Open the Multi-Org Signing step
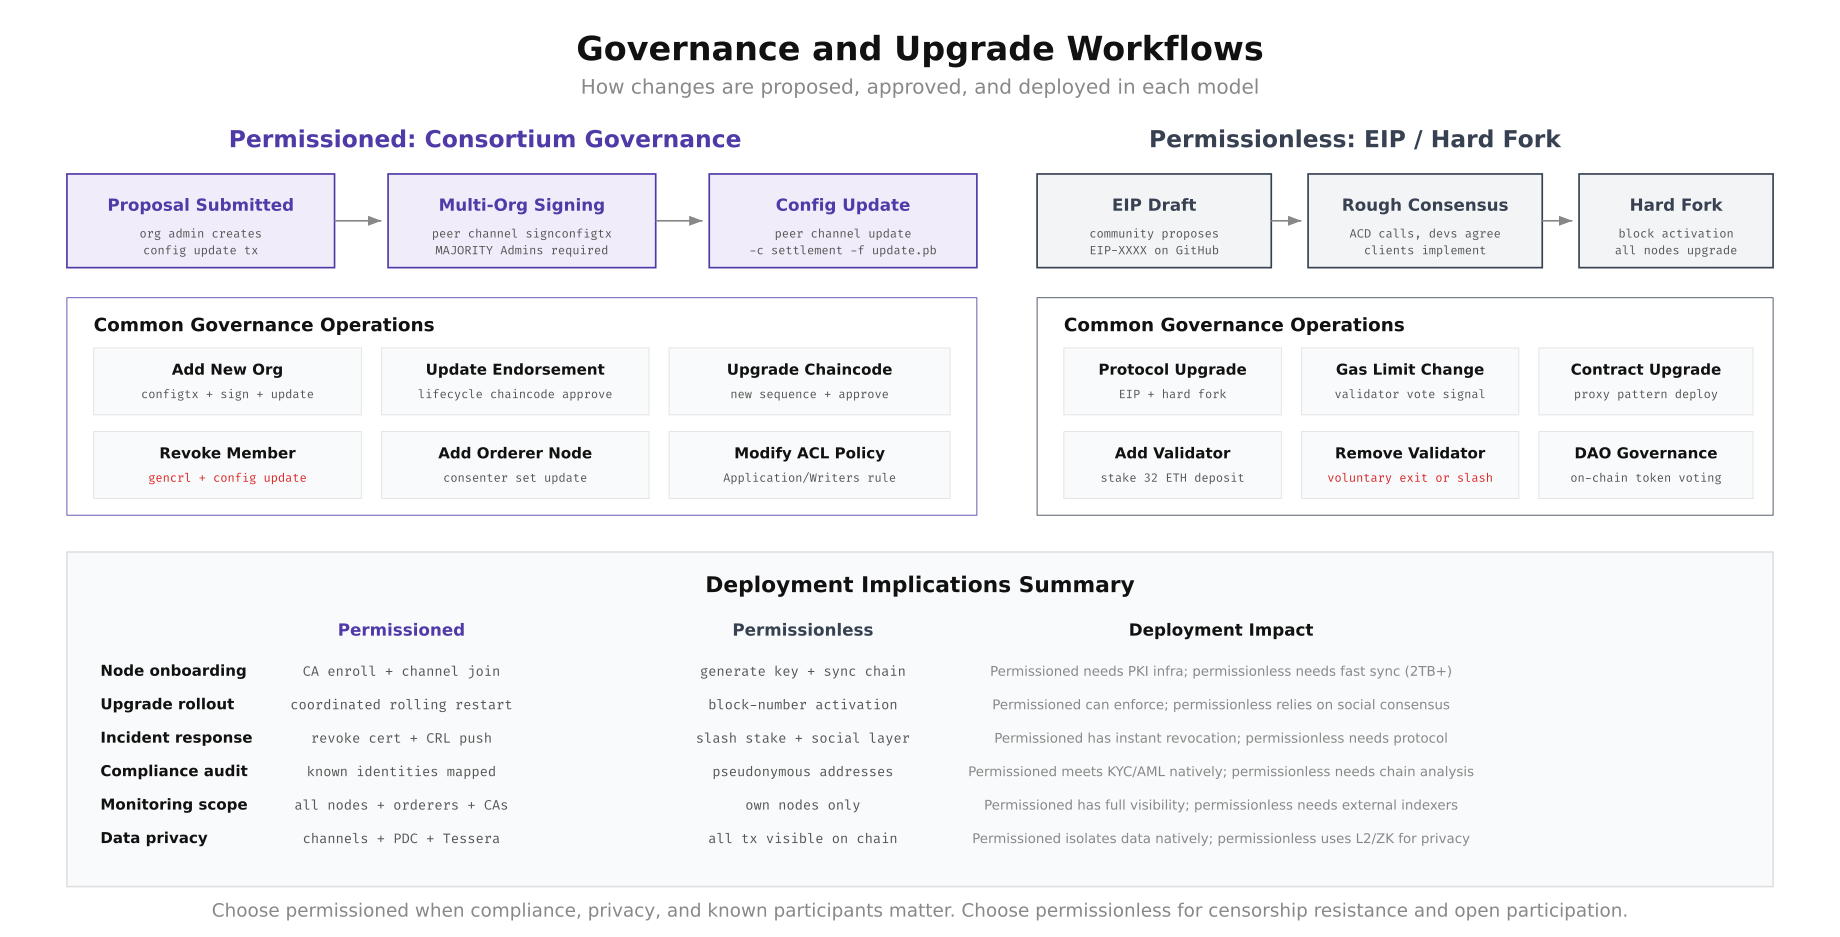This screenshot has height=937, width=1840. coord(521,220)
